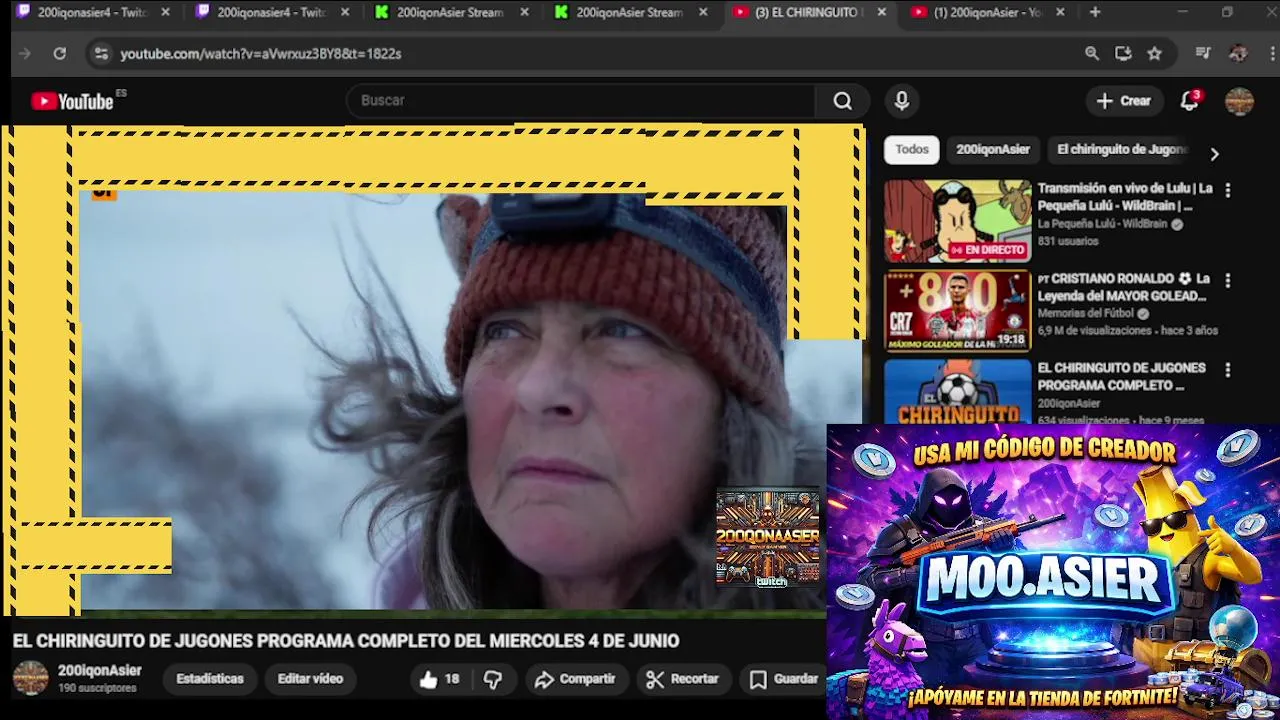Click the video title EL CHIRINGUITO DE JUGONES PROGRAMA COMPLETO

tap(346, 641)
